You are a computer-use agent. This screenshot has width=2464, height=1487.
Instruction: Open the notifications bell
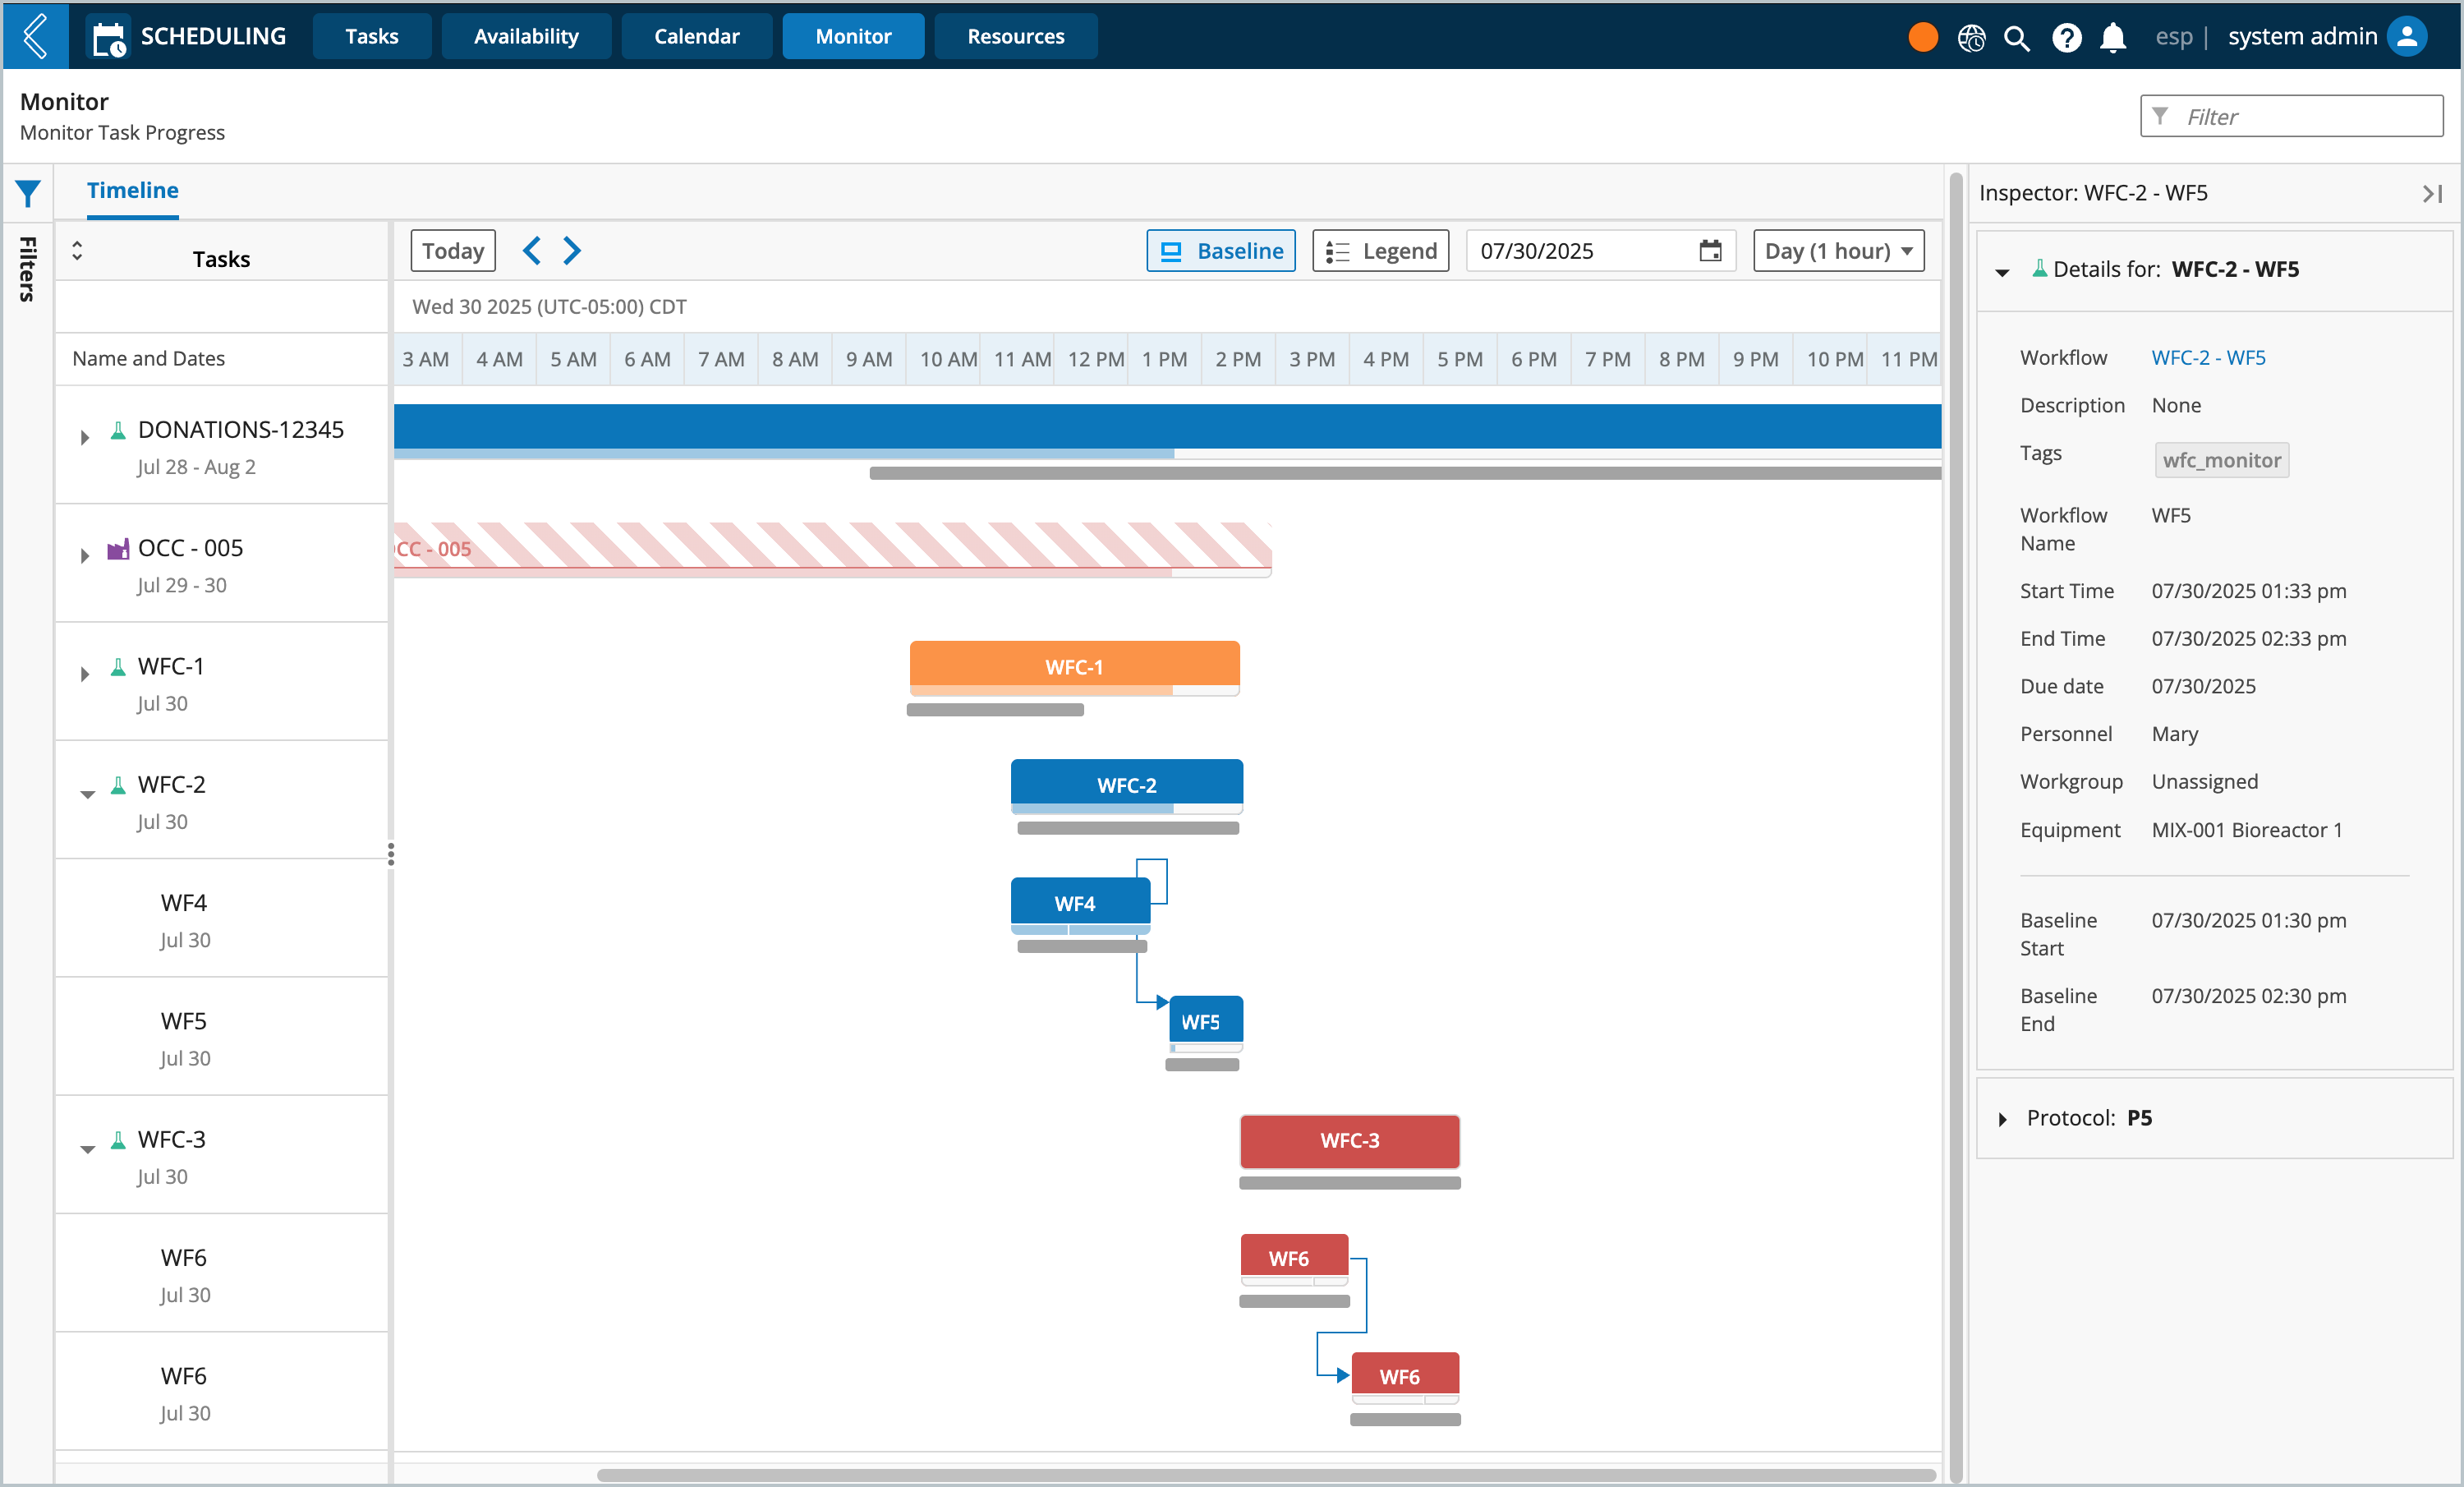(x=2112, y=38)
